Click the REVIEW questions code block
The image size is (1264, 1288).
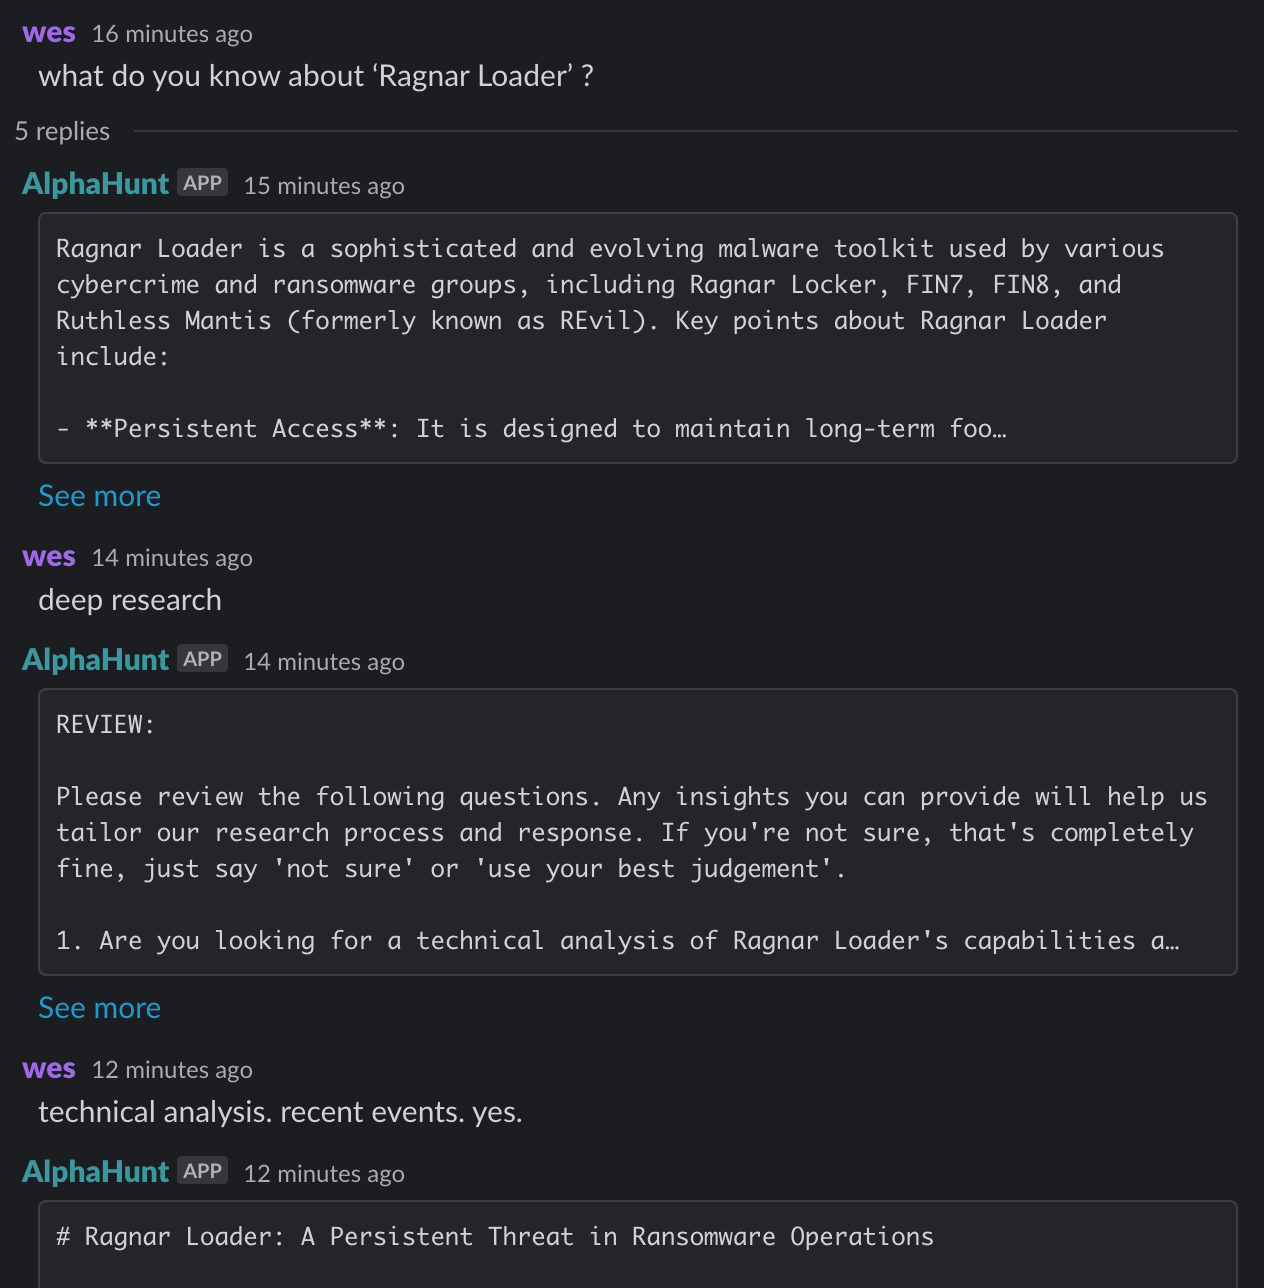[x=638, y=832]
